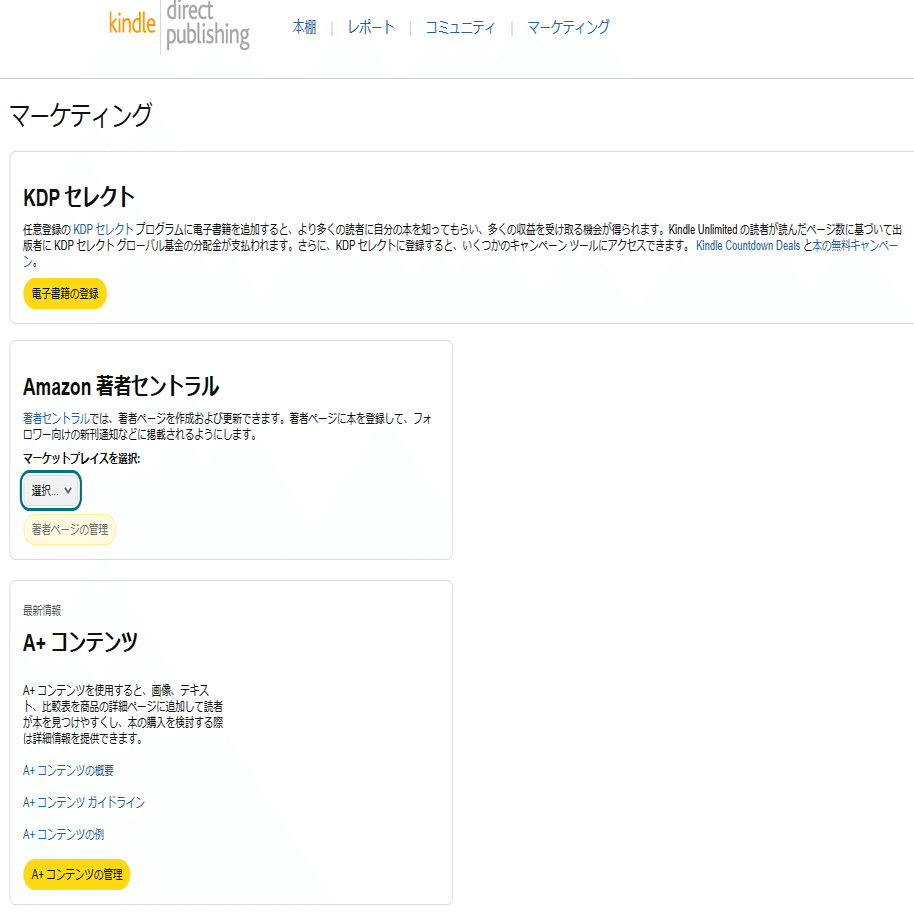Click the 電子書籍の登録 button
This screenshot has width=914, height=914.
(64, 294)
